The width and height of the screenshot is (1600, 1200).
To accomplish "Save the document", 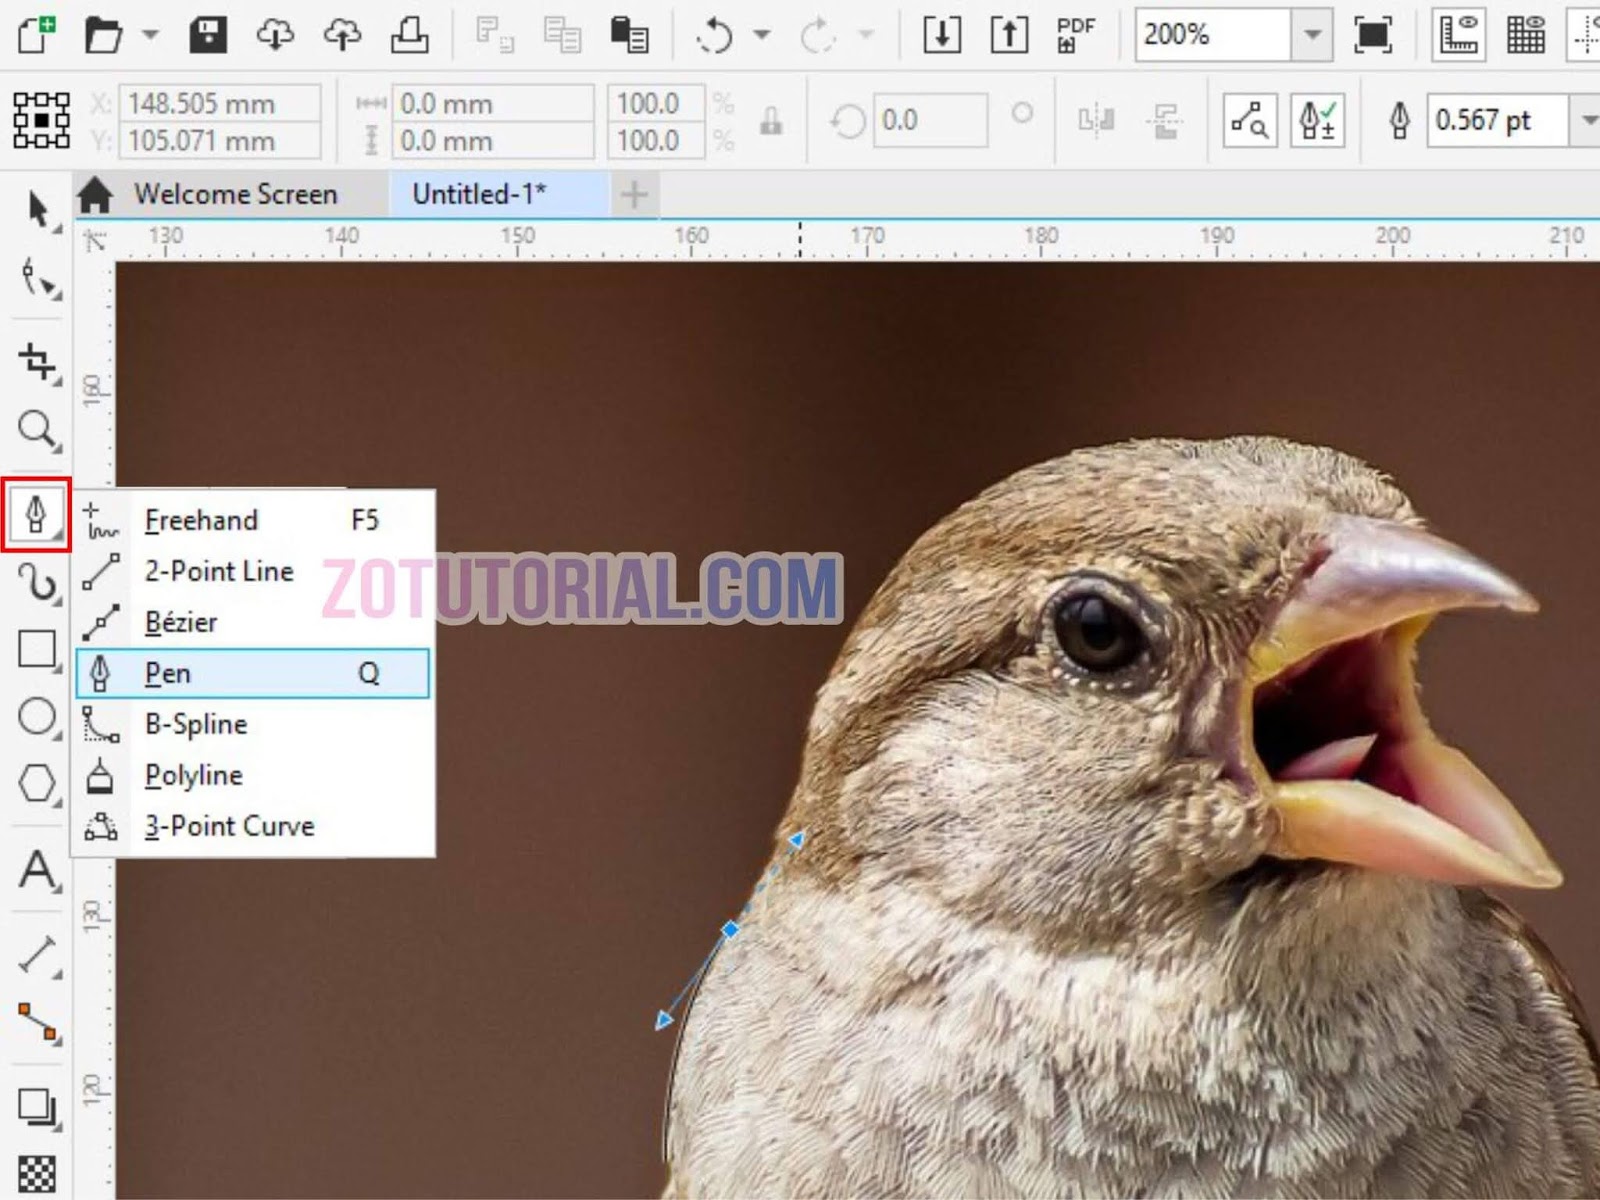I will coord(208,36).
